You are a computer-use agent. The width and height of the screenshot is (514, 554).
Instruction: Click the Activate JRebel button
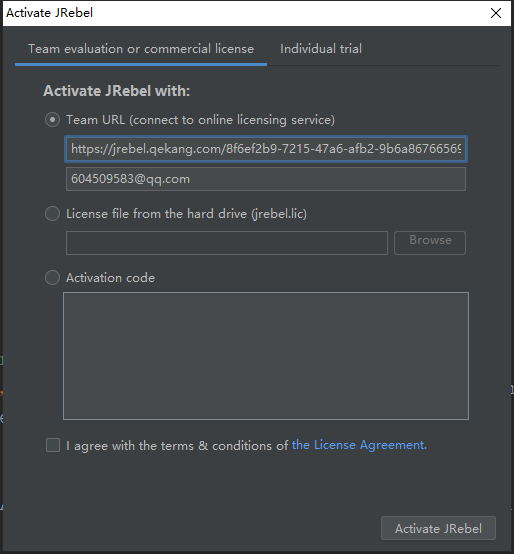click(438, 528)
